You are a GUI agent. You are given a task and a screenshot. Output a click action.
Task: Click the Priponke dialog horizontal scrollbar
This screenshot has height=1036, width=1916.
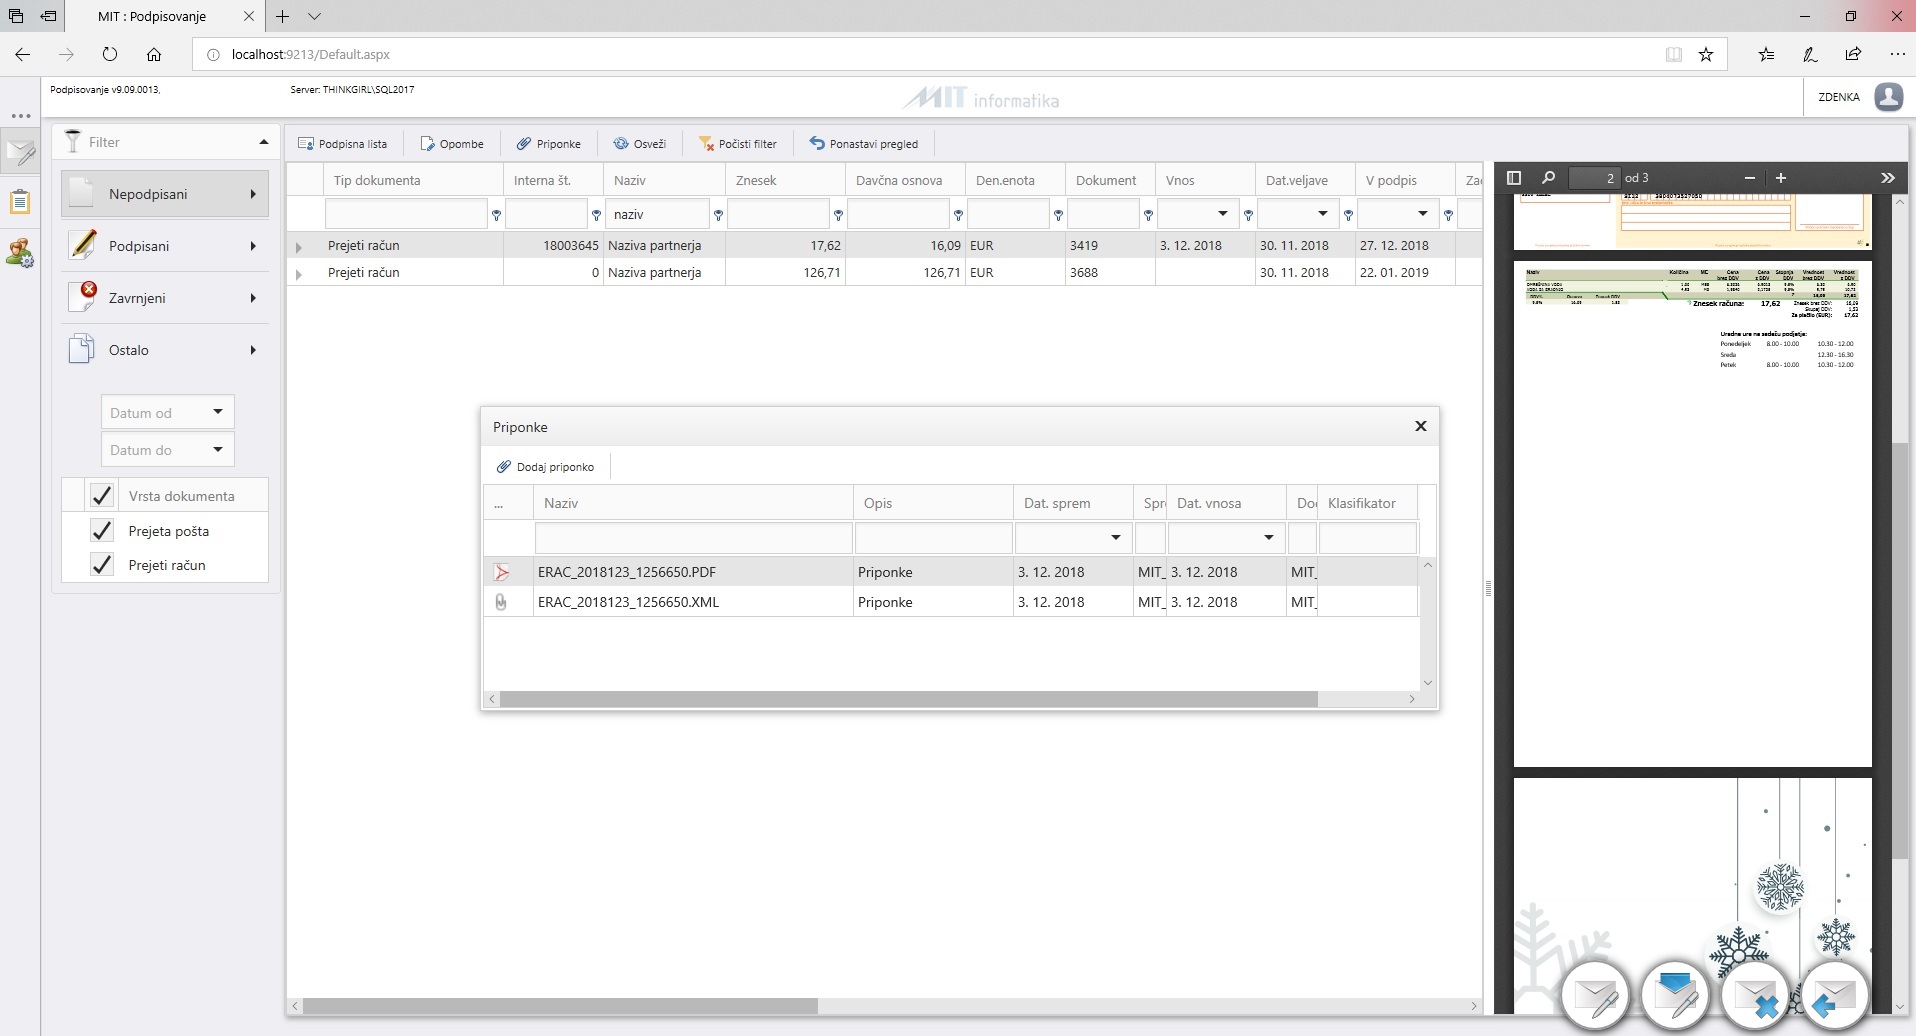pyautogui.click(x=909, y=699)
